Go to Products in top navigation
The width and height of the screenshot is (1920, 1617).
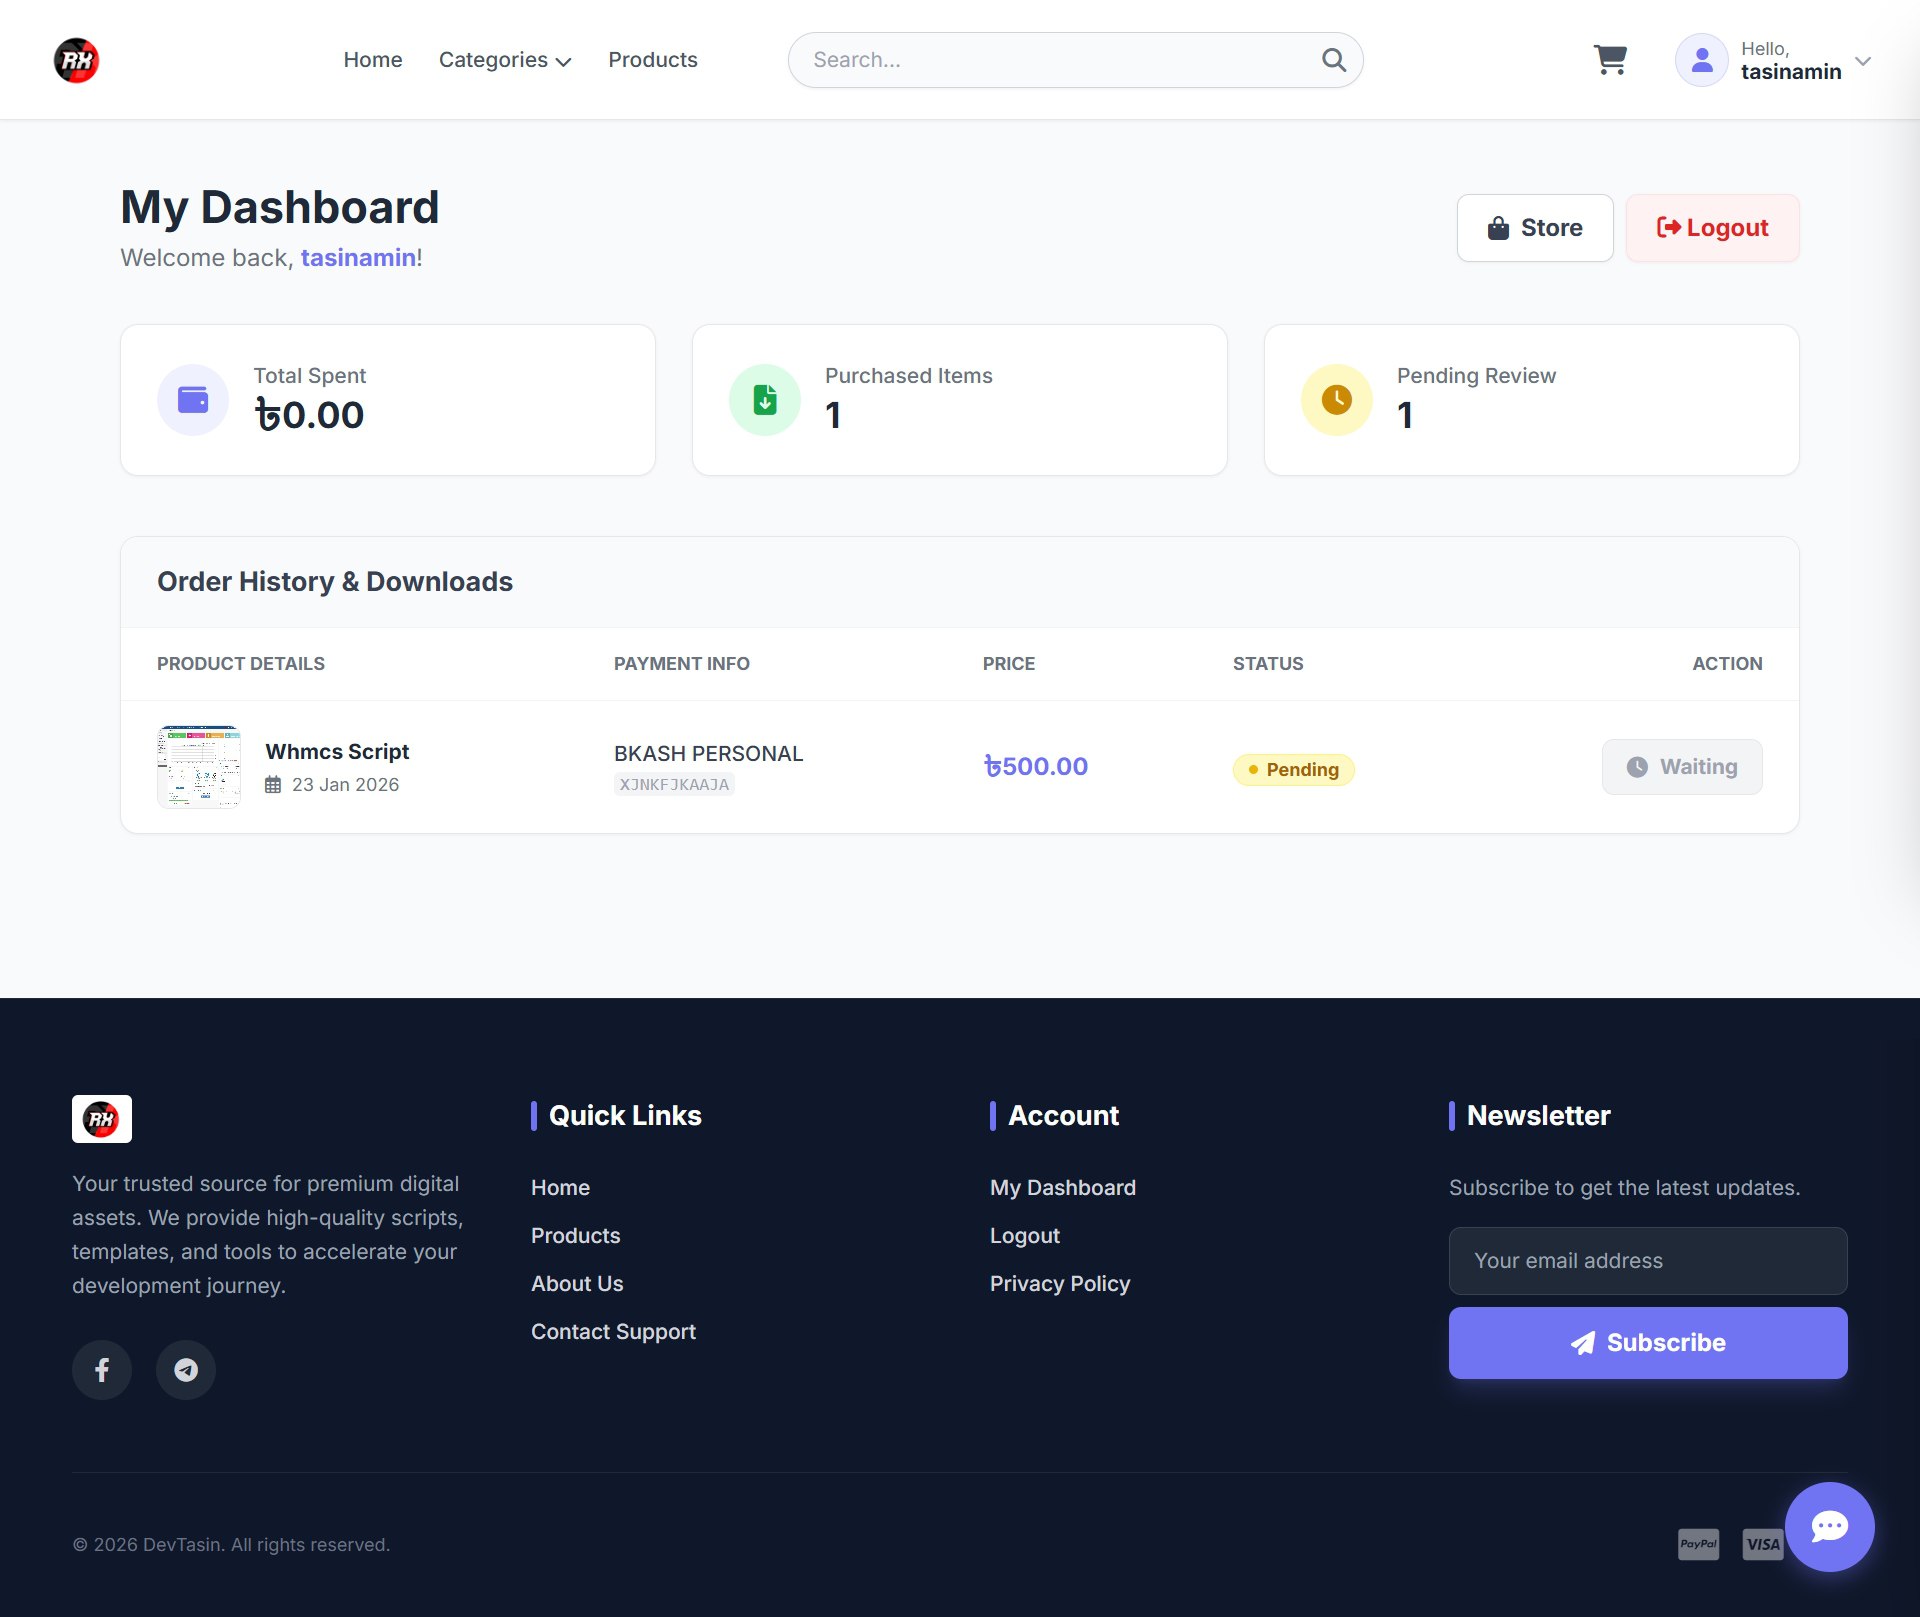click(x=653, y=60)
